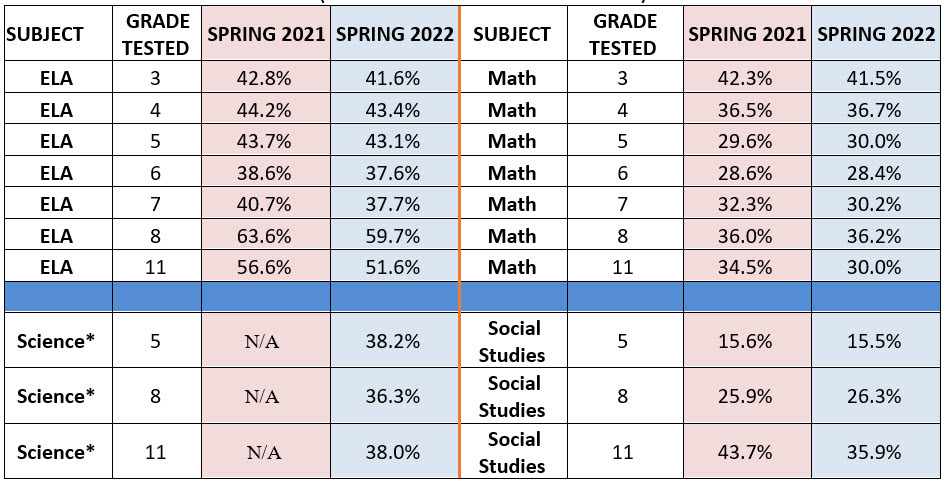Viewport: 948px width, 482px height.
Task: Click the left SUBJECT column header
Action: coord(45,34)
